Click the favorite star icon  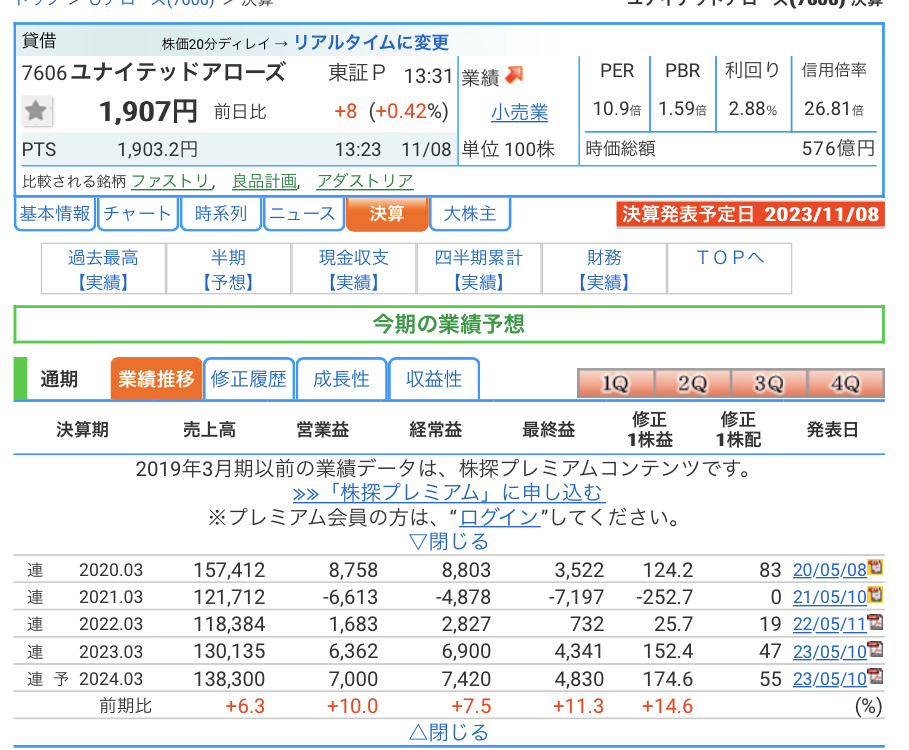coord(37,111)
